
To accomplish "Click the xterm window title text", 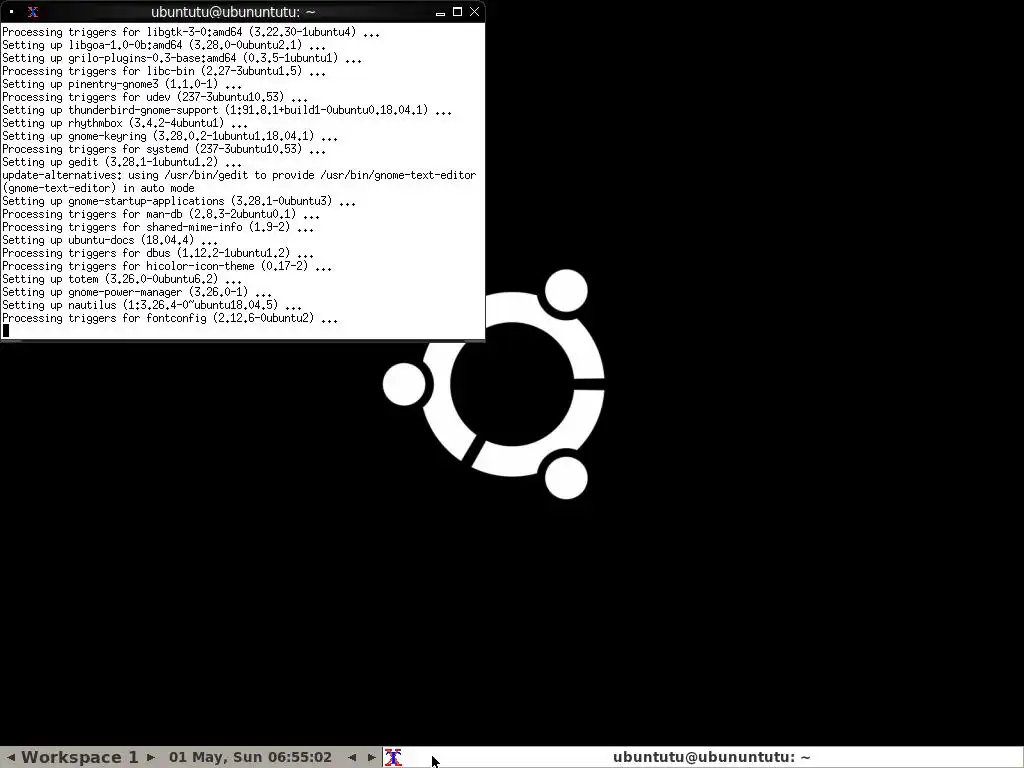I will [233, 12].
